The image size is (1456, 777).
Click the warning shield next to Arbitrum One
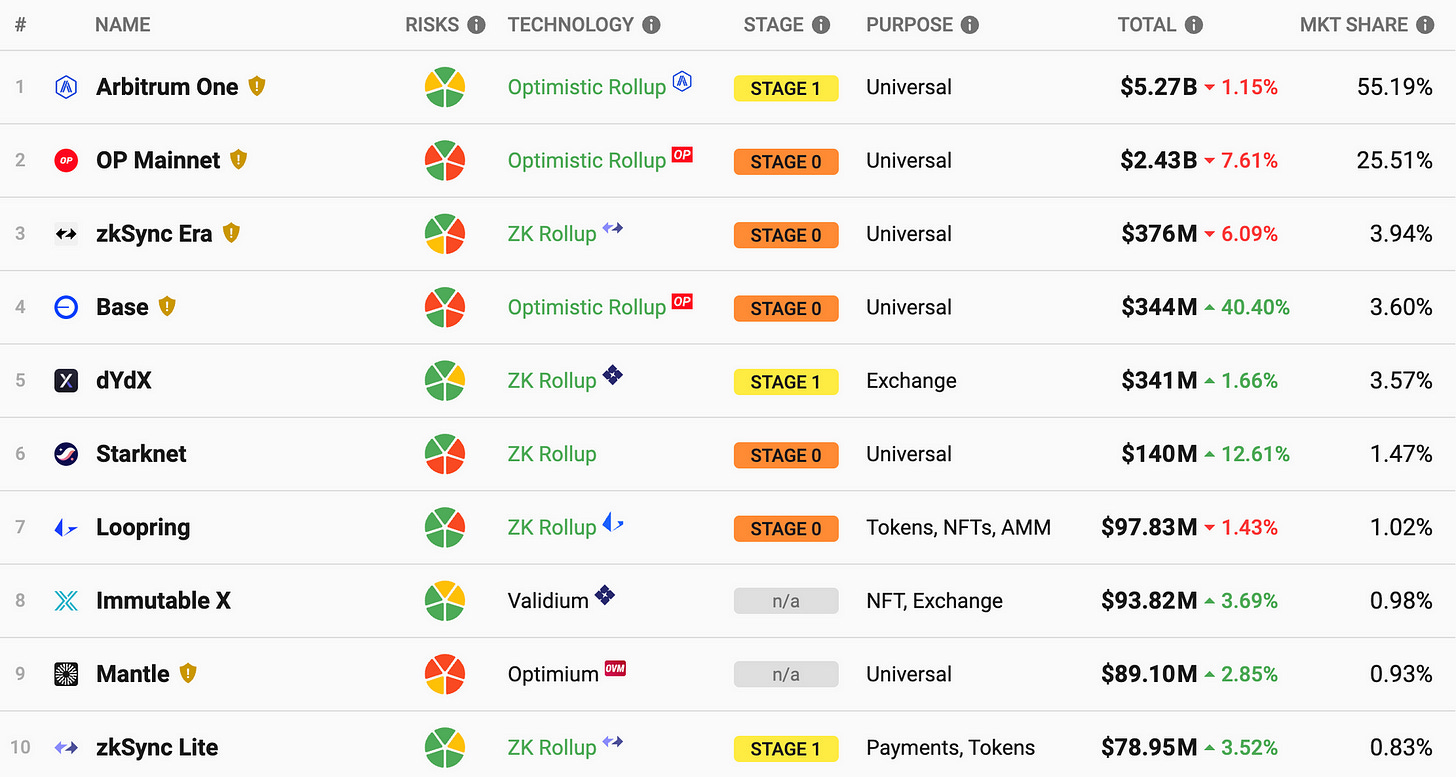(257, 86)
